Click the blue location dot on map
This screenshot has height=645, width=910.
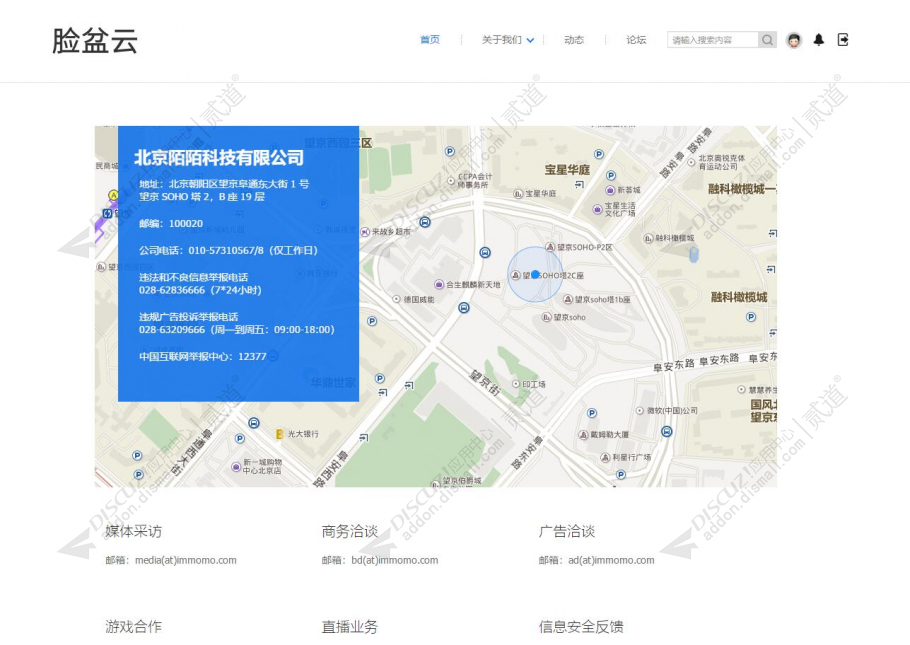click(535, 275)
